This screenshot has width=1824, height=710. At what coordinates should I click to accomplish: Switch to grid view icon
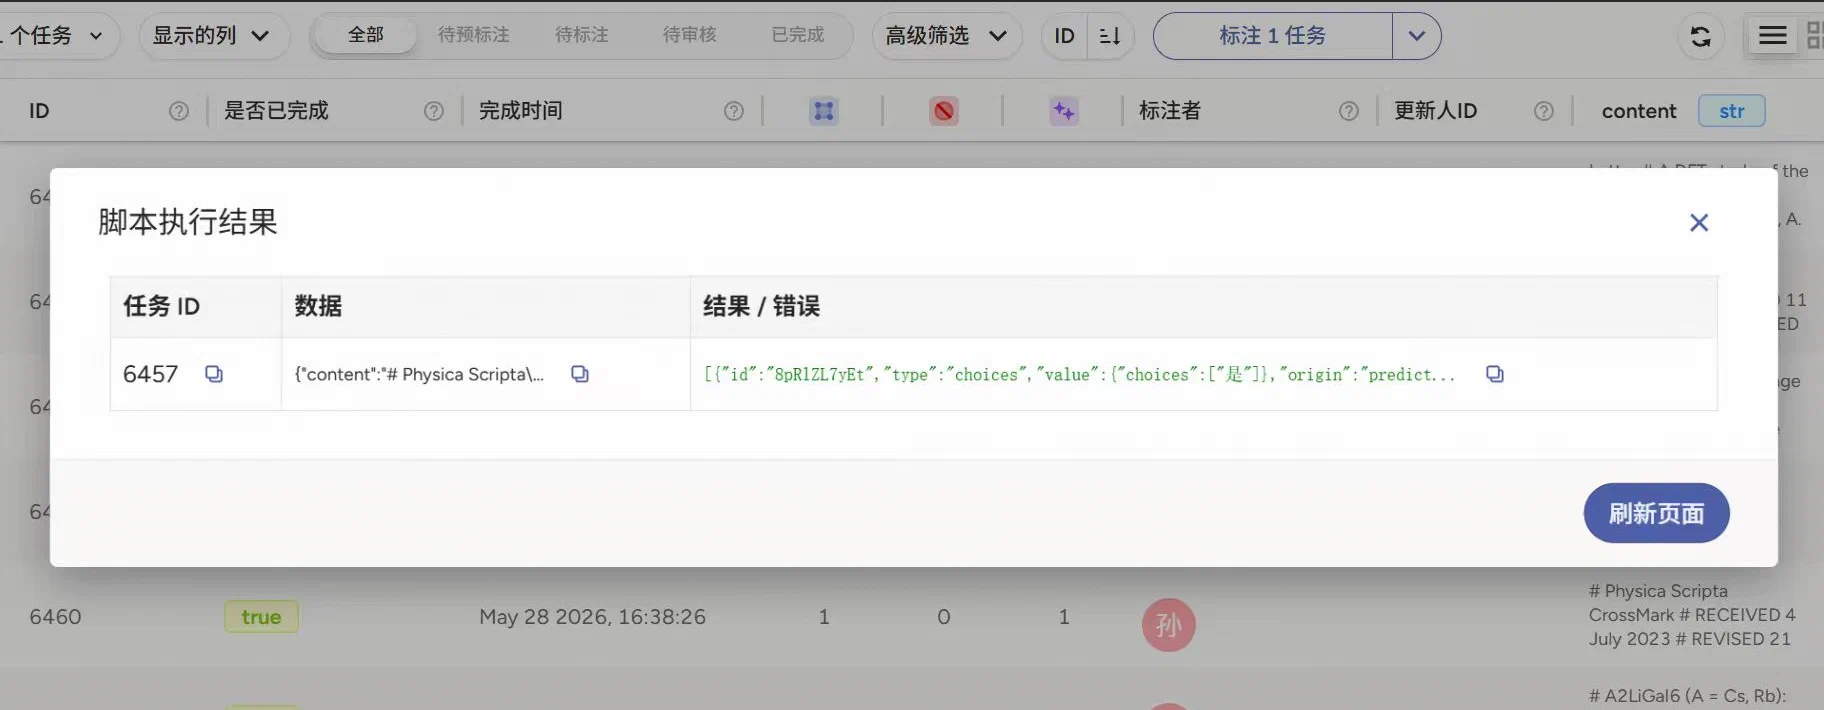1813,36
